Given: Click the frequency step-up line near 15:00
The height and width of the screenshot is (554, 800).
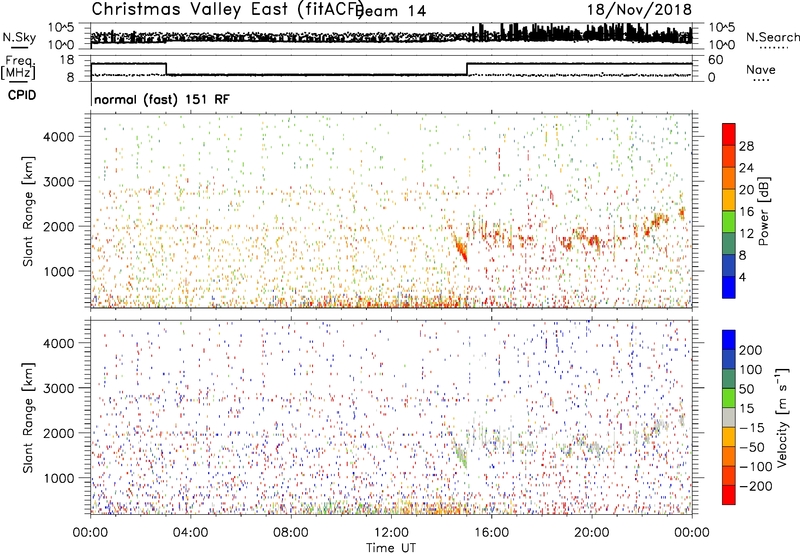Looking at the screenshot, I should [467, 69].
